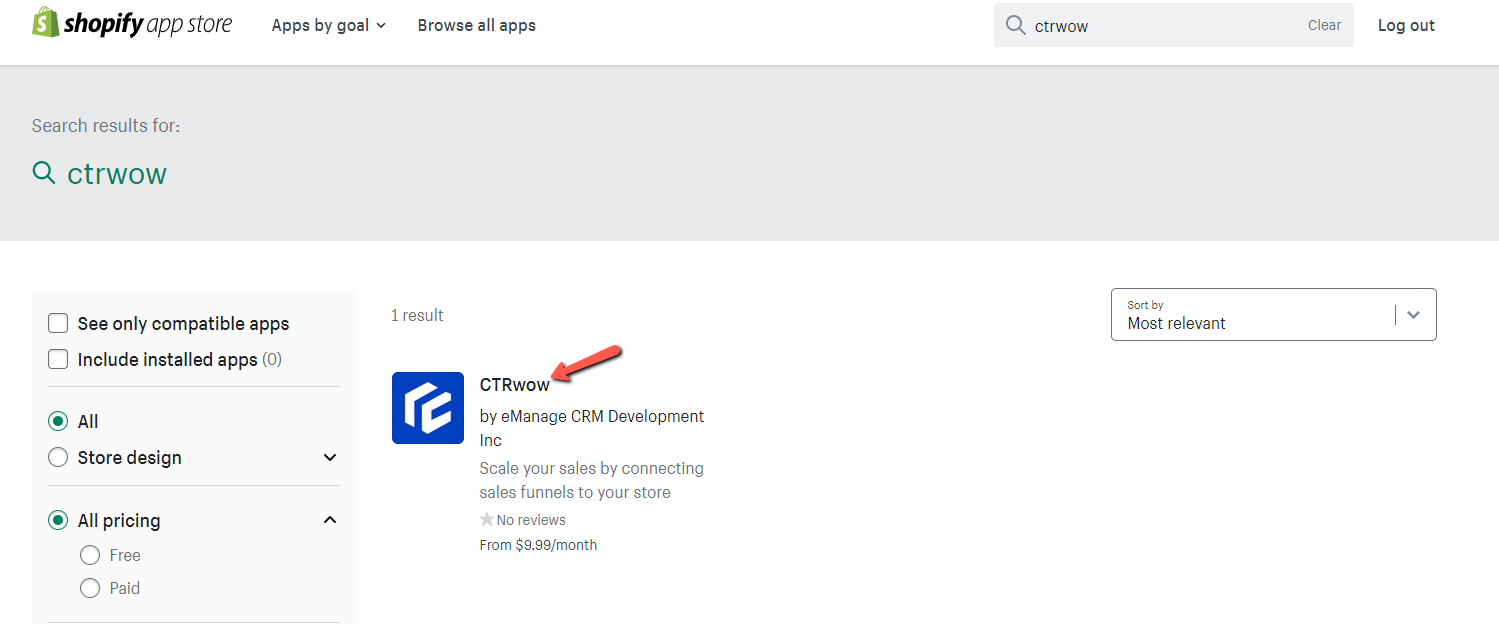Choose the Free pricing option
1499x624 pixels.
pyautogui.click(x=90, y=555)
